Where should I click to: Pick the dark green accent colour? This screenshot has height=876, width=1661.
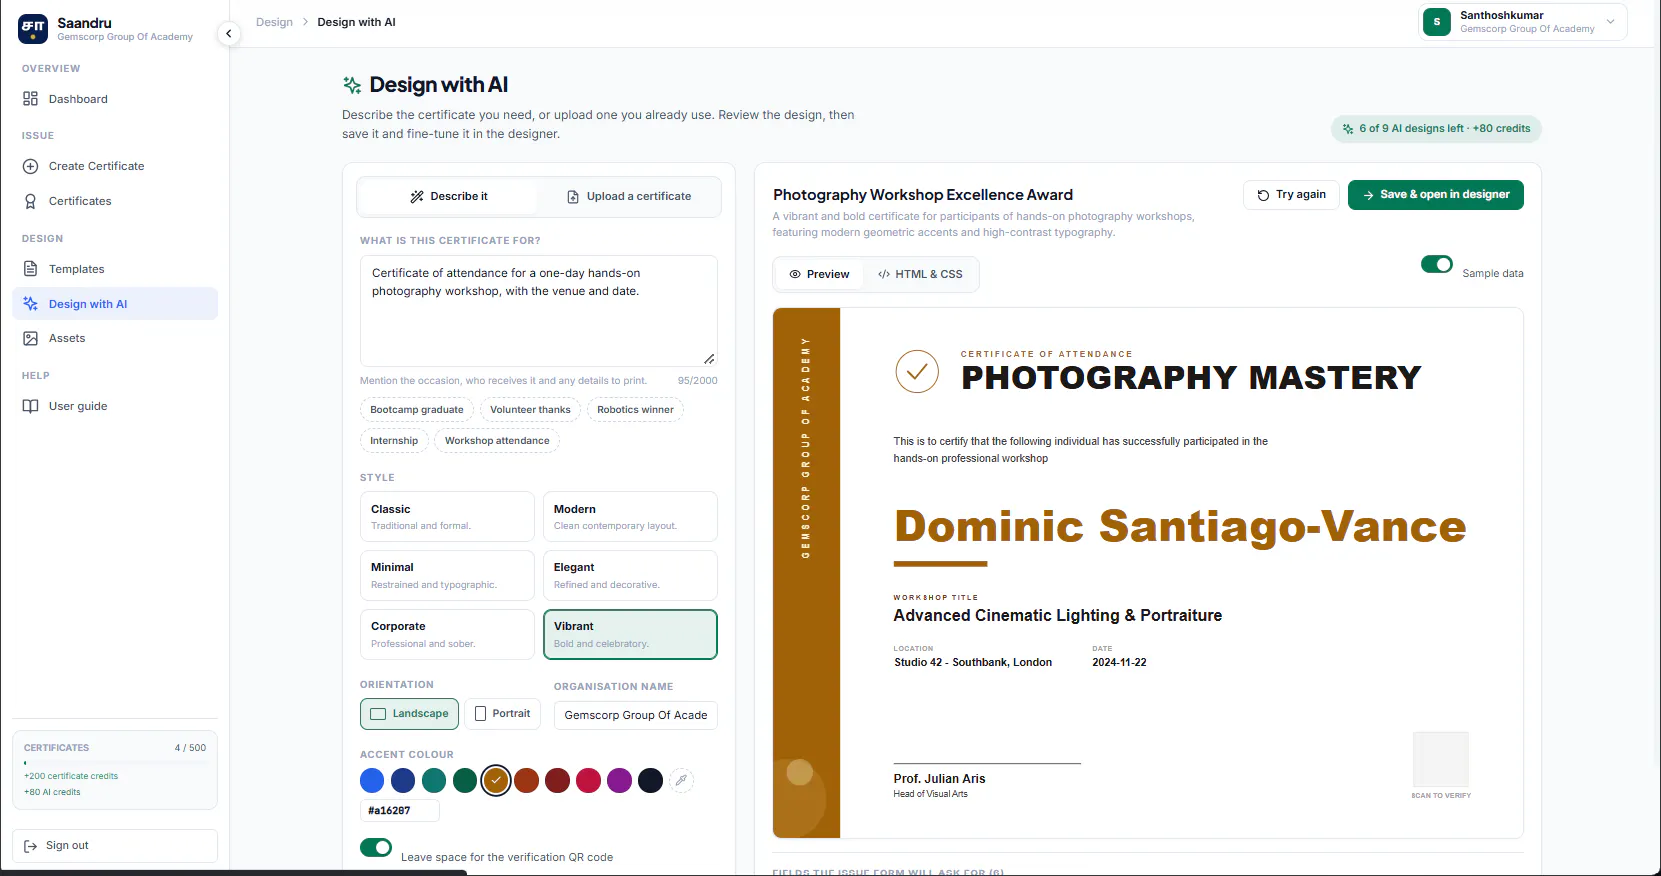click(x=465, y=781)
